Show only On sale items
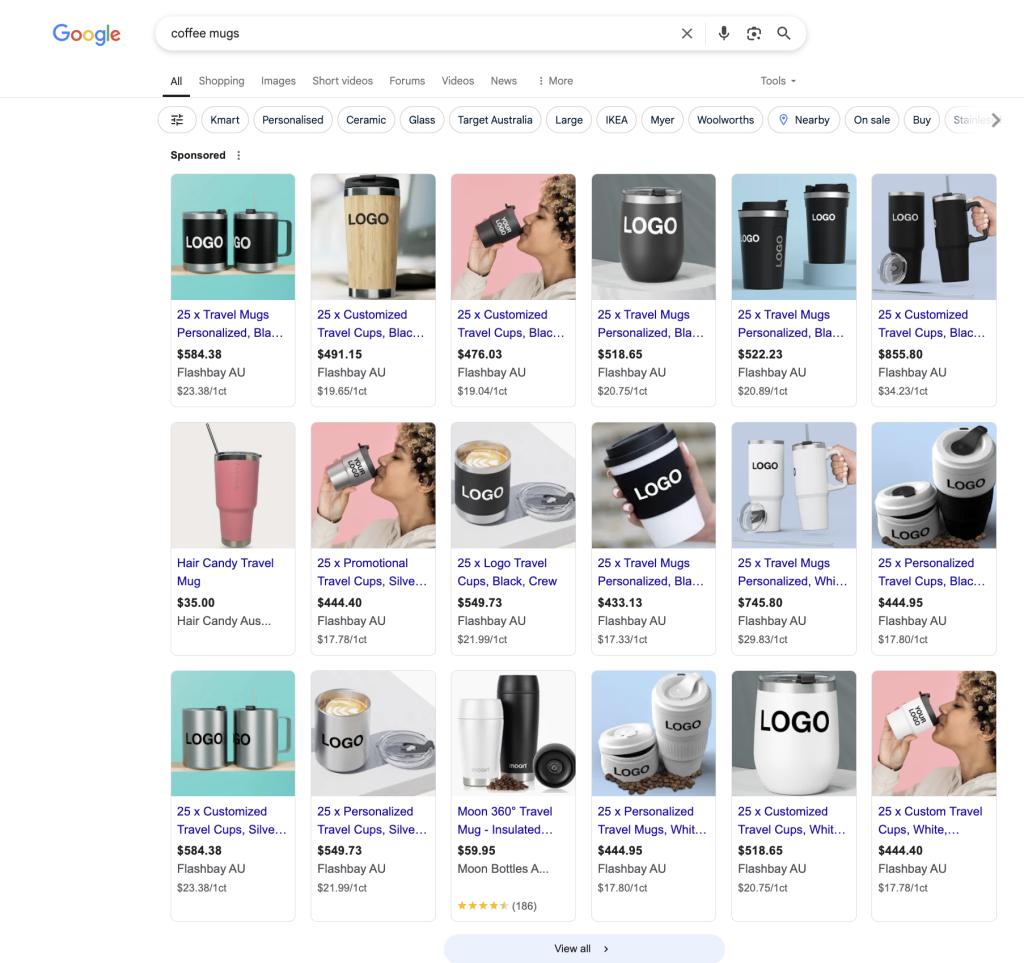This screenshot has height=963, width=1024. (872, 120)
